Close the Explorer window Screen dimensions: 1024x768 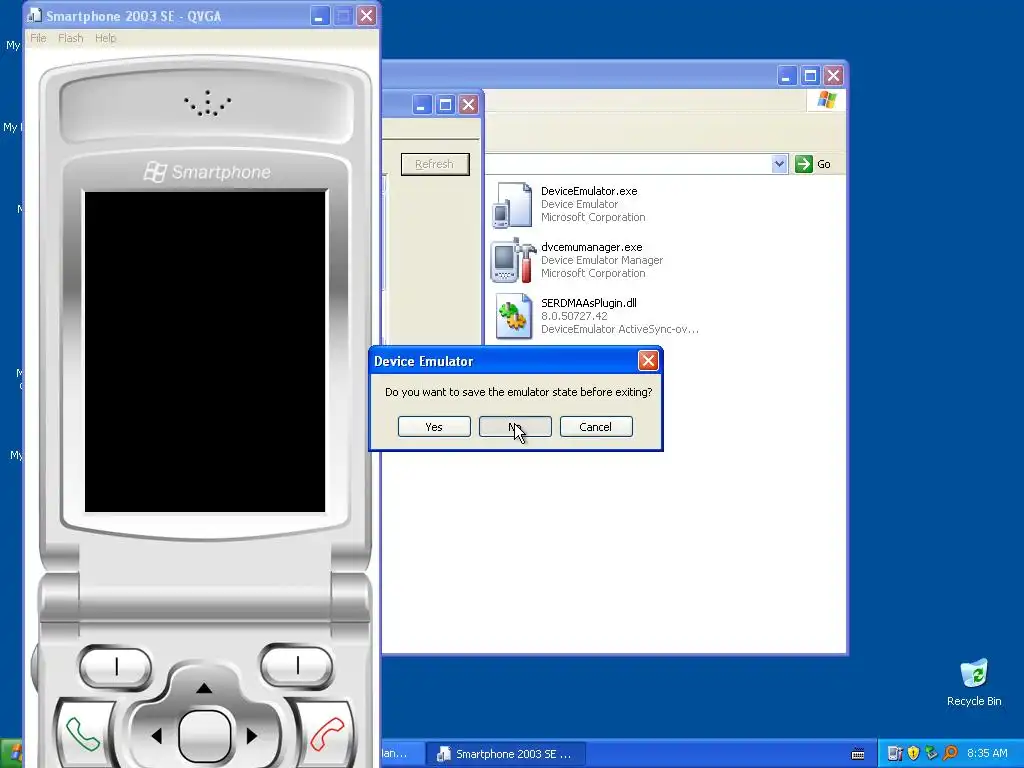pyautogui.click(x=833, y=76)
